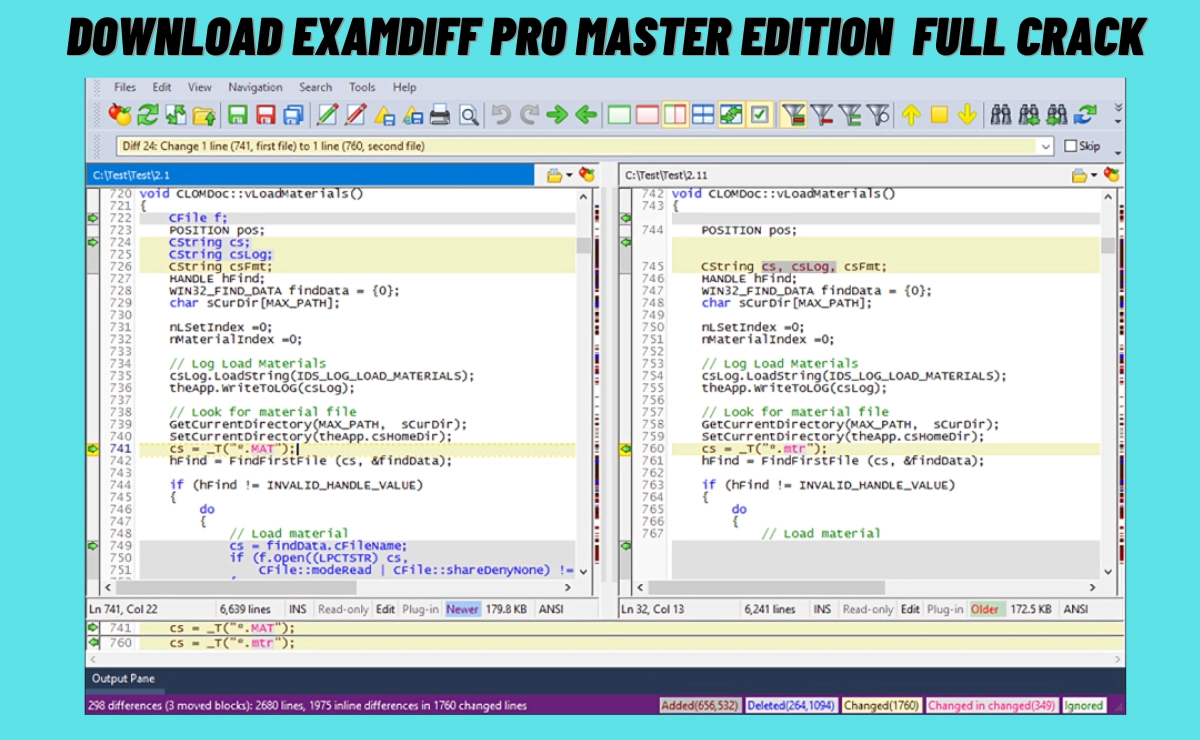Open the View menu
This screenshot has width=1200, height=740.
click(200, 87)
